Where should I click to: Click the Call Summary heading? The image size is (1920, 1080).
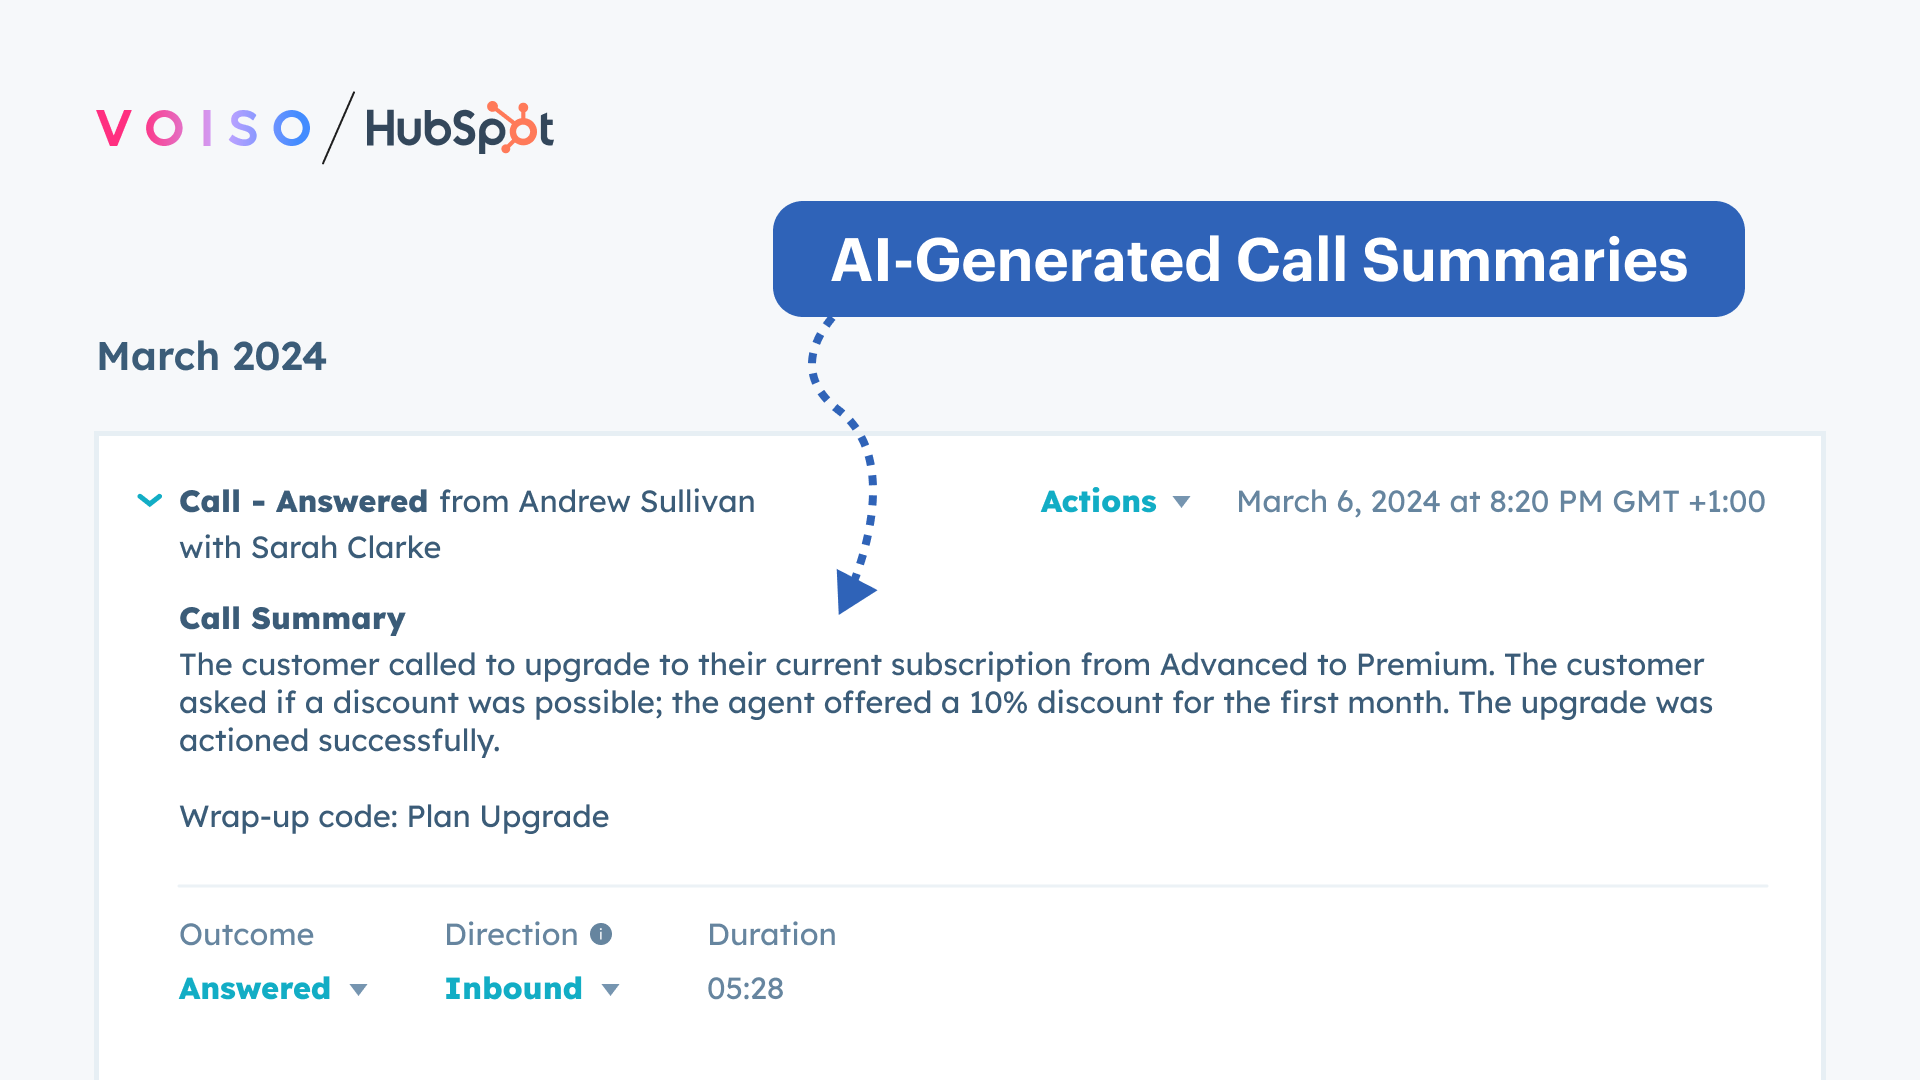(x=292, y=618)
